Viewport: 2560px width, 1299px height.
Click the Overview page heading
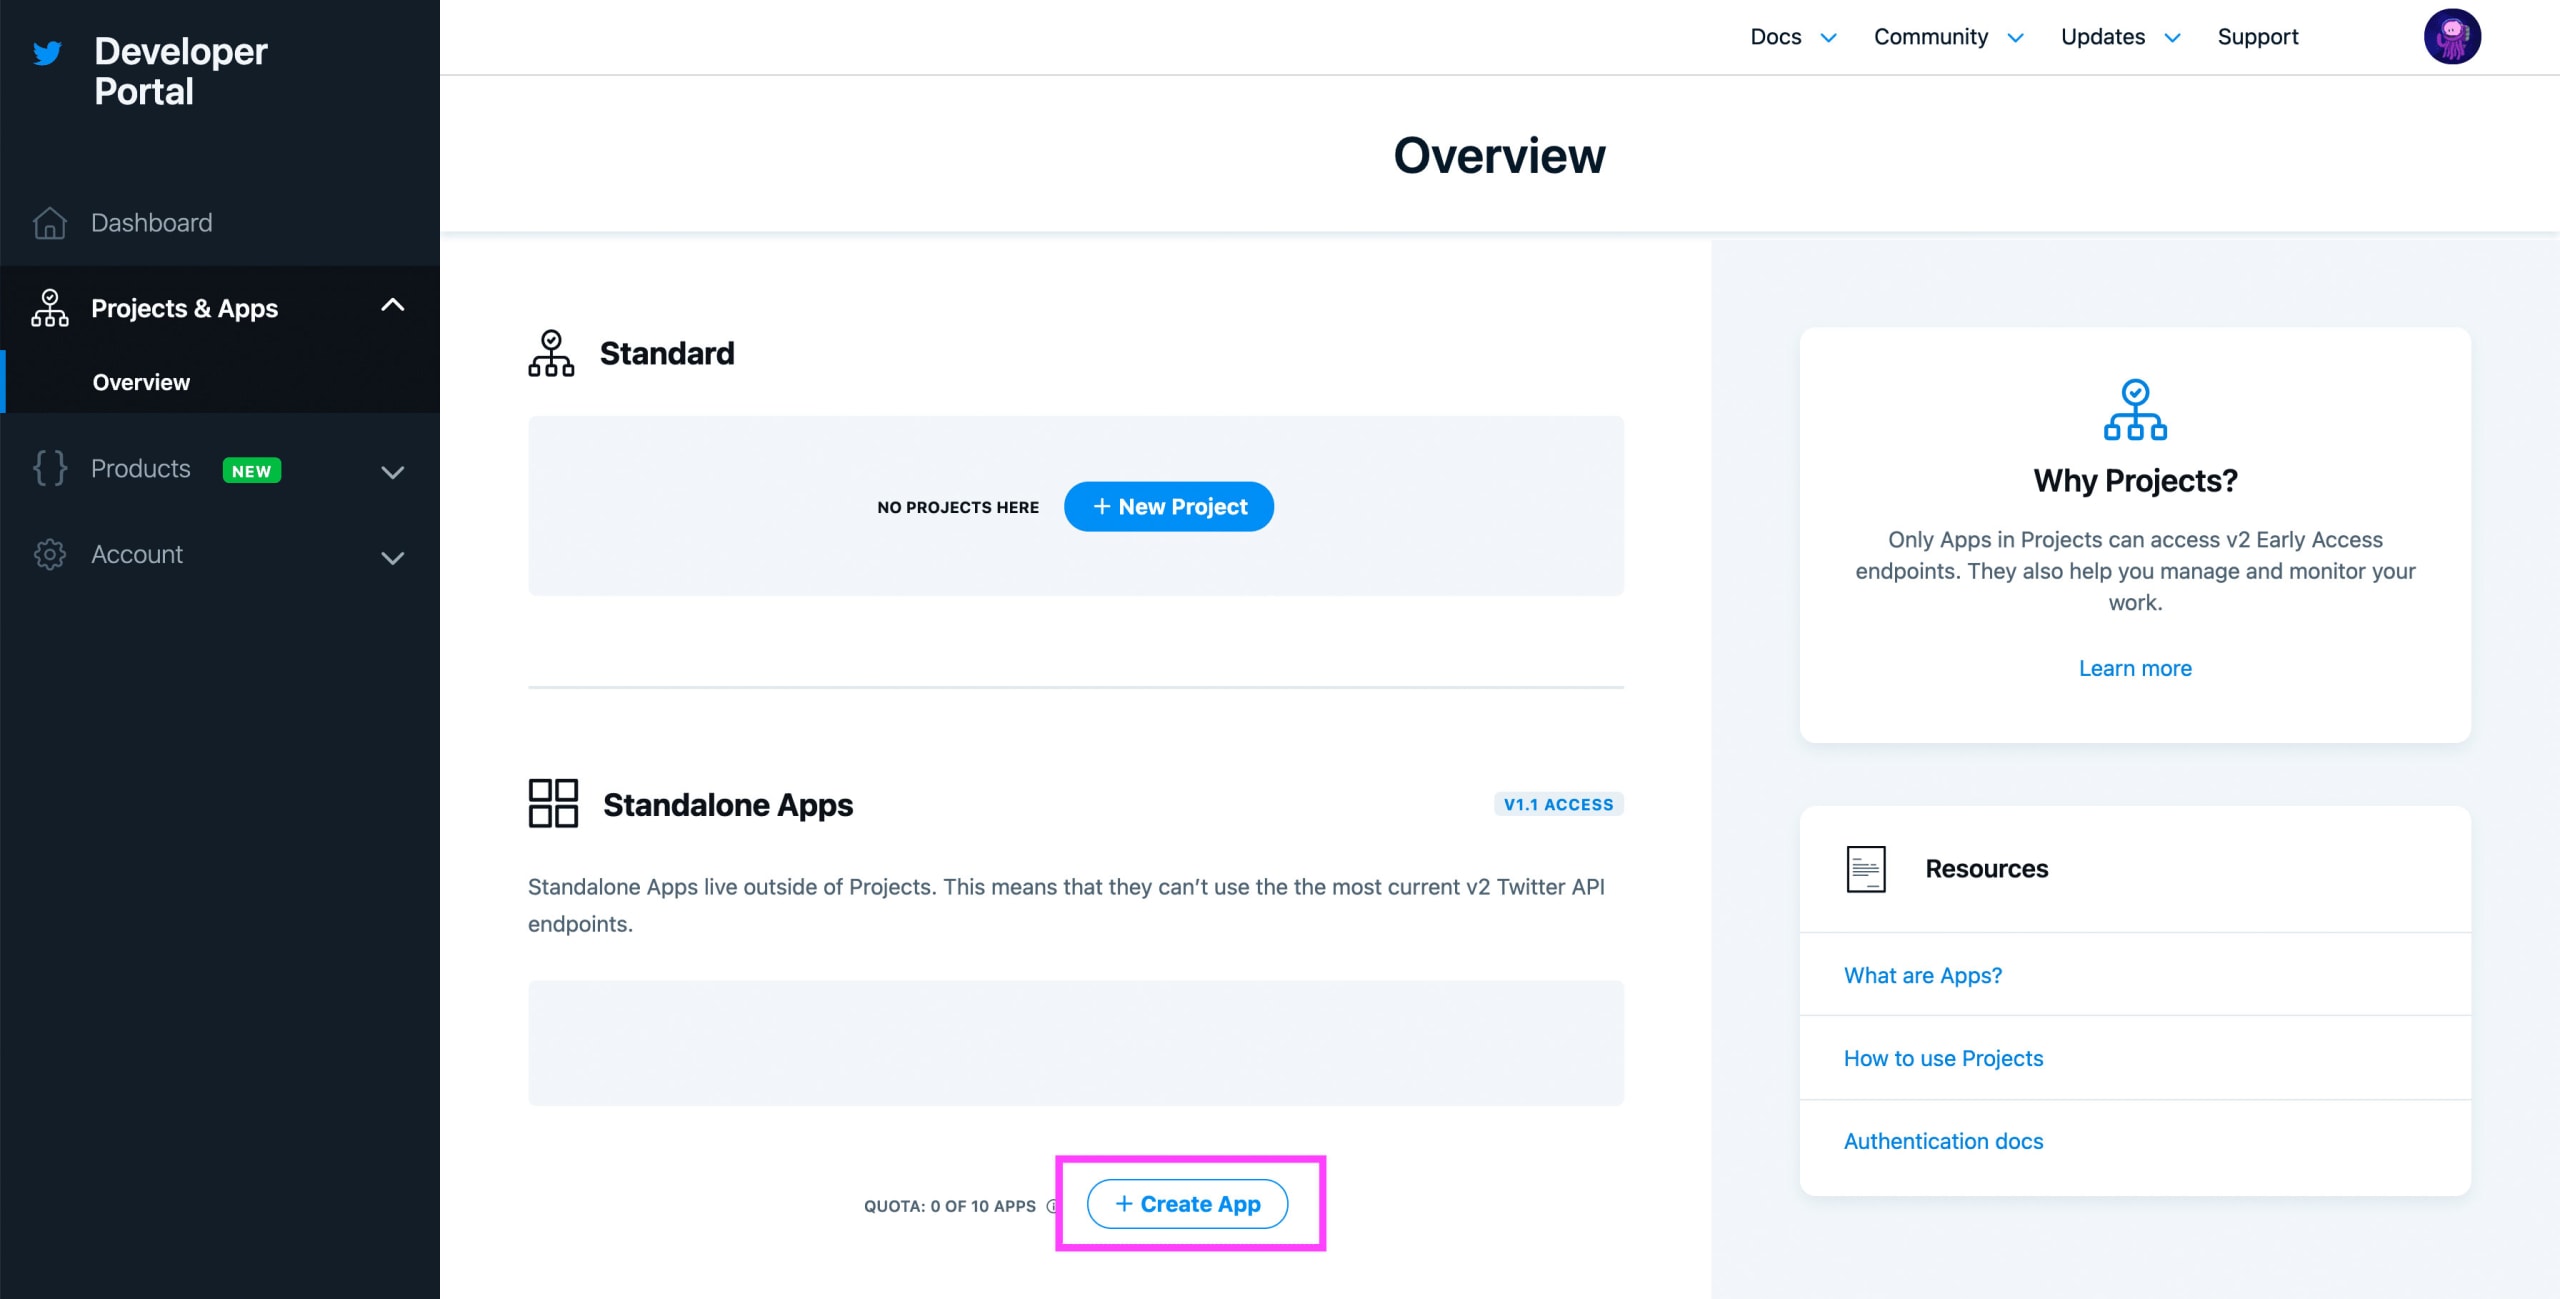coord(1499,156)
